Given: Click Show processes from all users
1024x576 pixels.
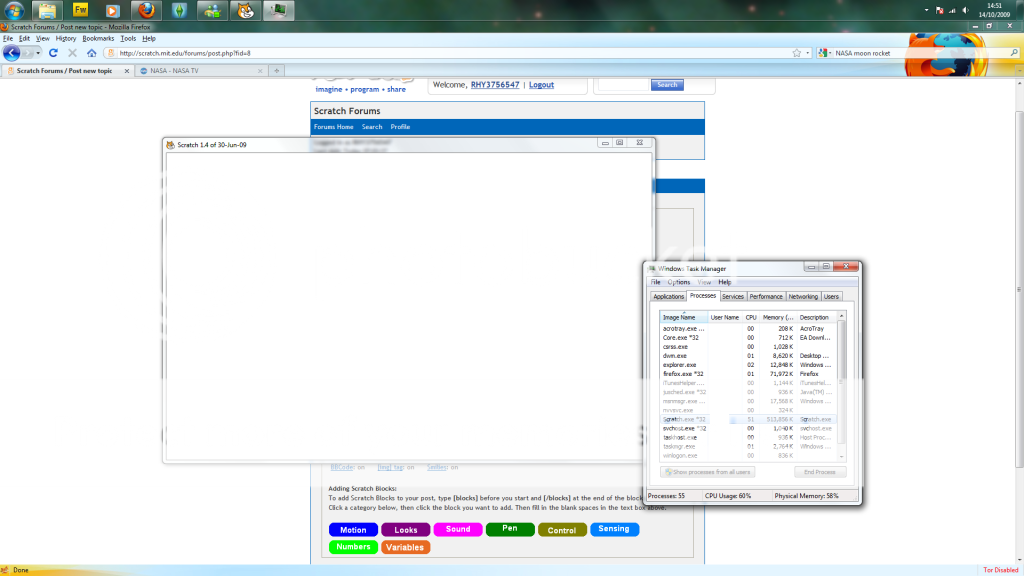Looking at the screenshot, I should [x=707, y=472].
